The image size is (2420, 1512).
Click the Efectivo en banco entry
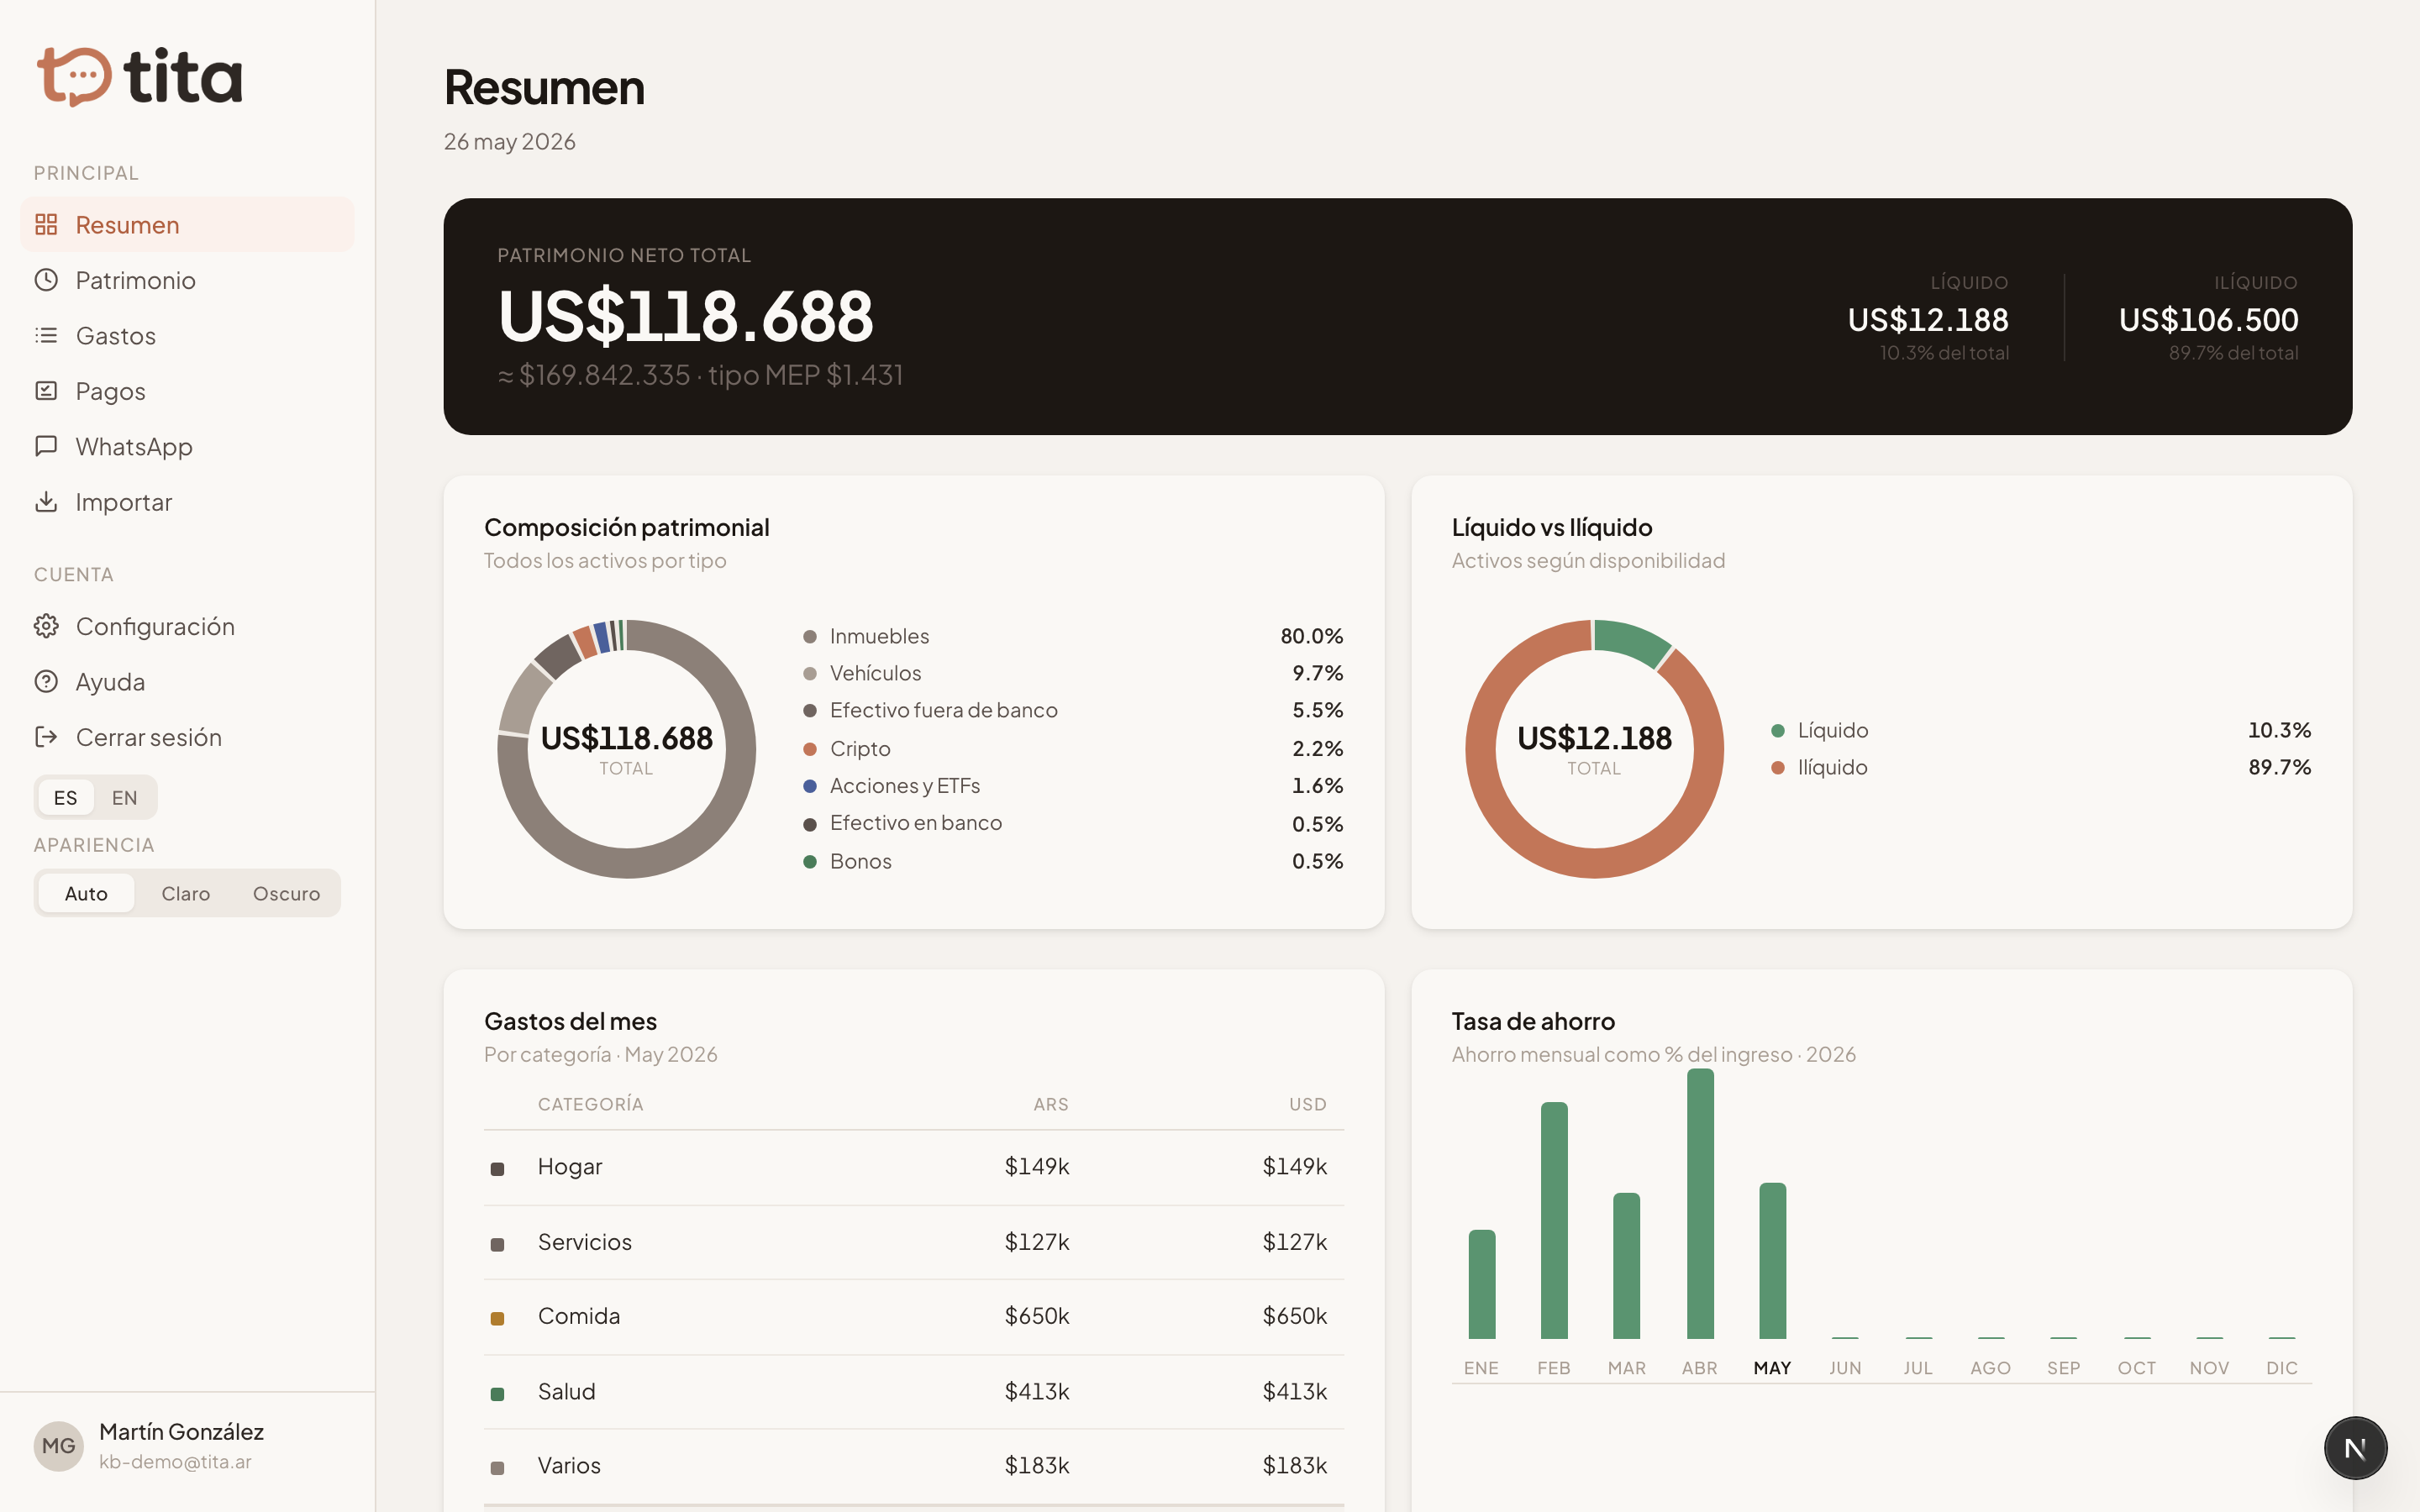coord(1073,823)
